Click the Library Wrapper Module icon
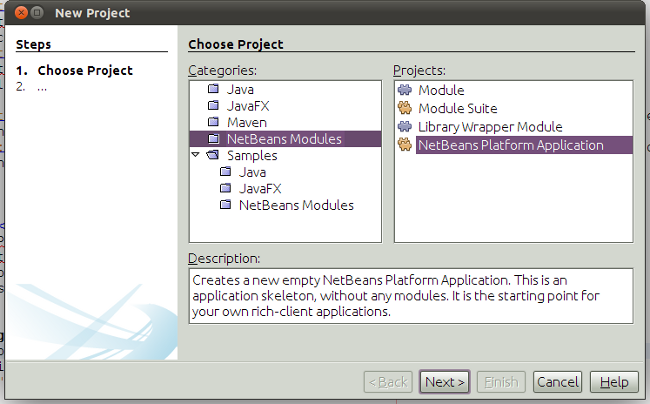Image resolution: width=650 pixels, height=404 pixels. [x=405, y=127]
